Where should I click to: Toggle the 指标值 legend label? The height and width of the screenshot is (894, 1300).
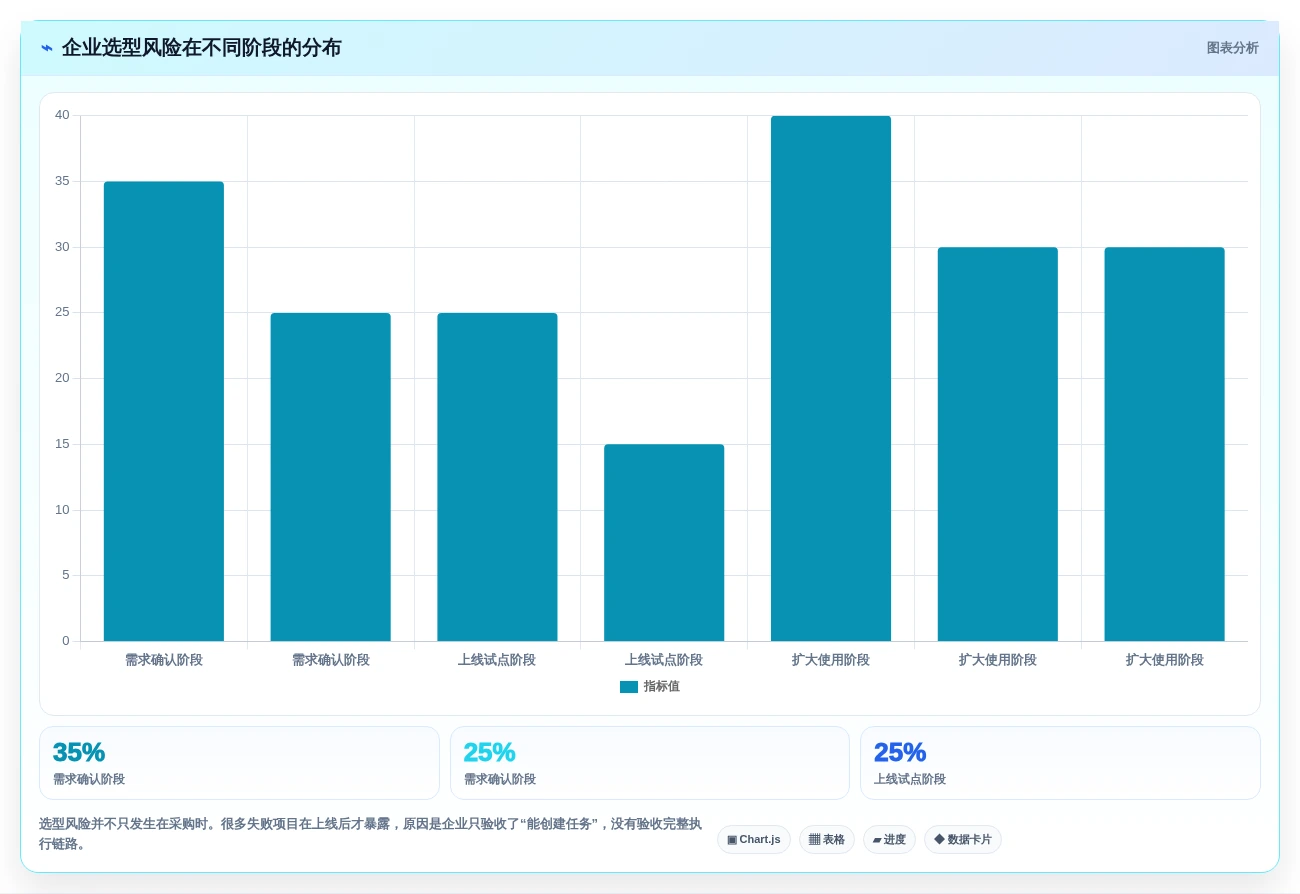661,687
